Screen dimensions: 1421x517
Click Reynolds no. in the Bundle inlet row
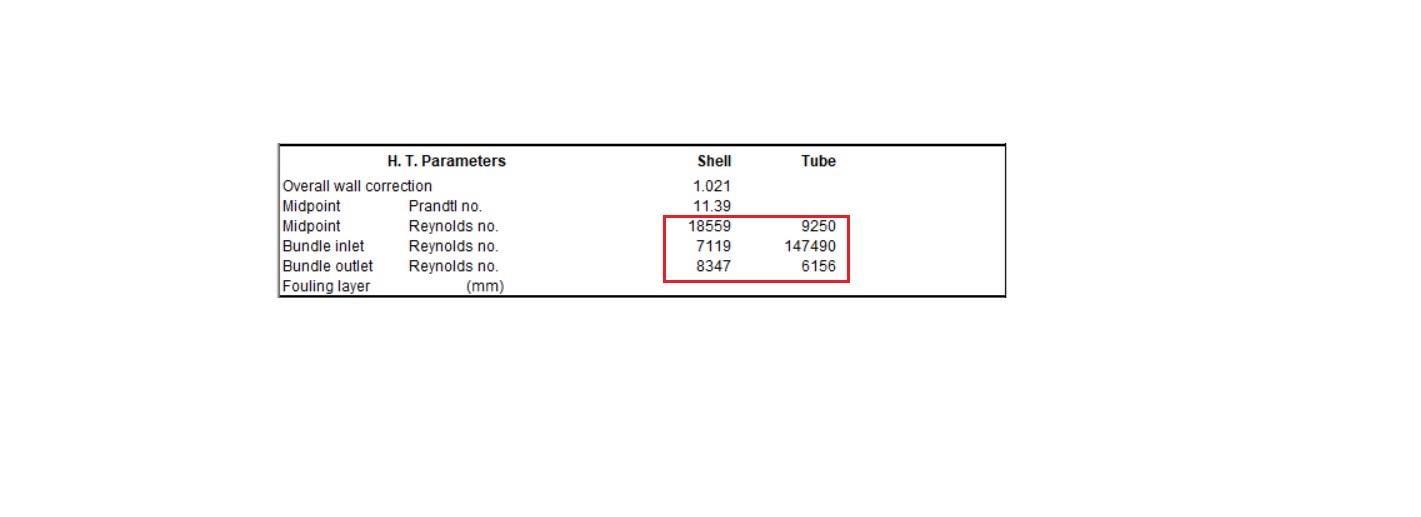[x=453, y=246]
